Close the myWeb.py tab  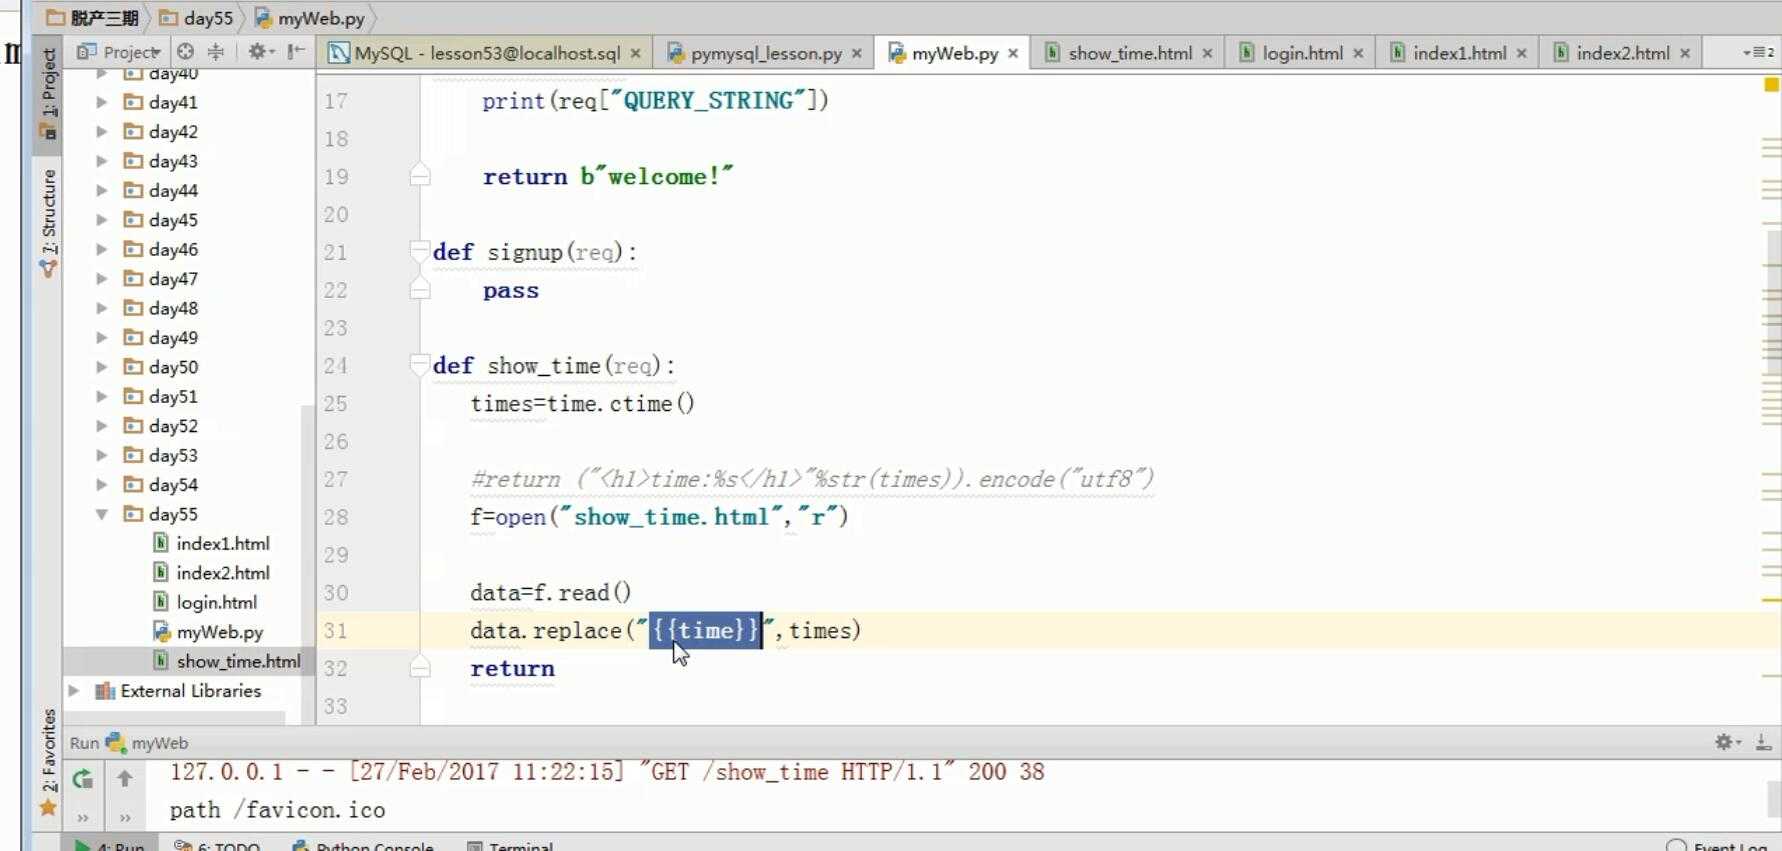point(1013,54)
